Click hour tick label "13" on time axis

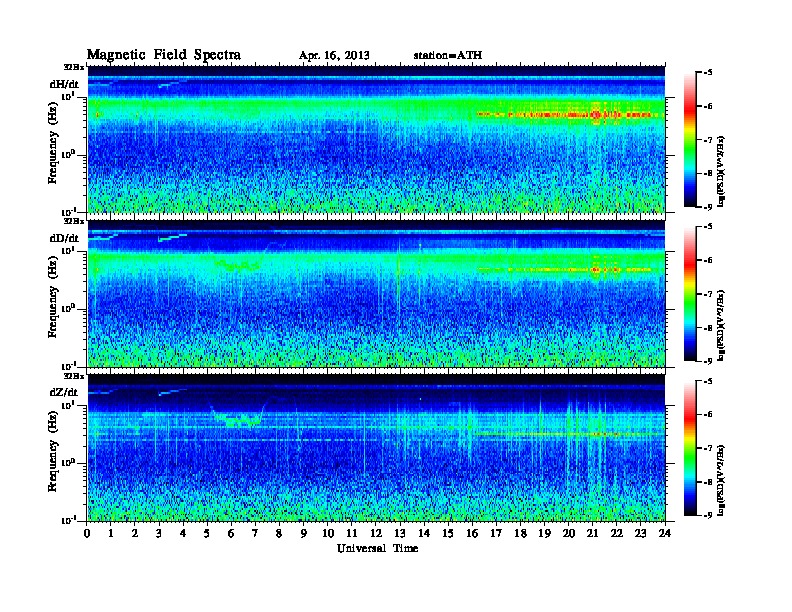[x=400, y=533]
